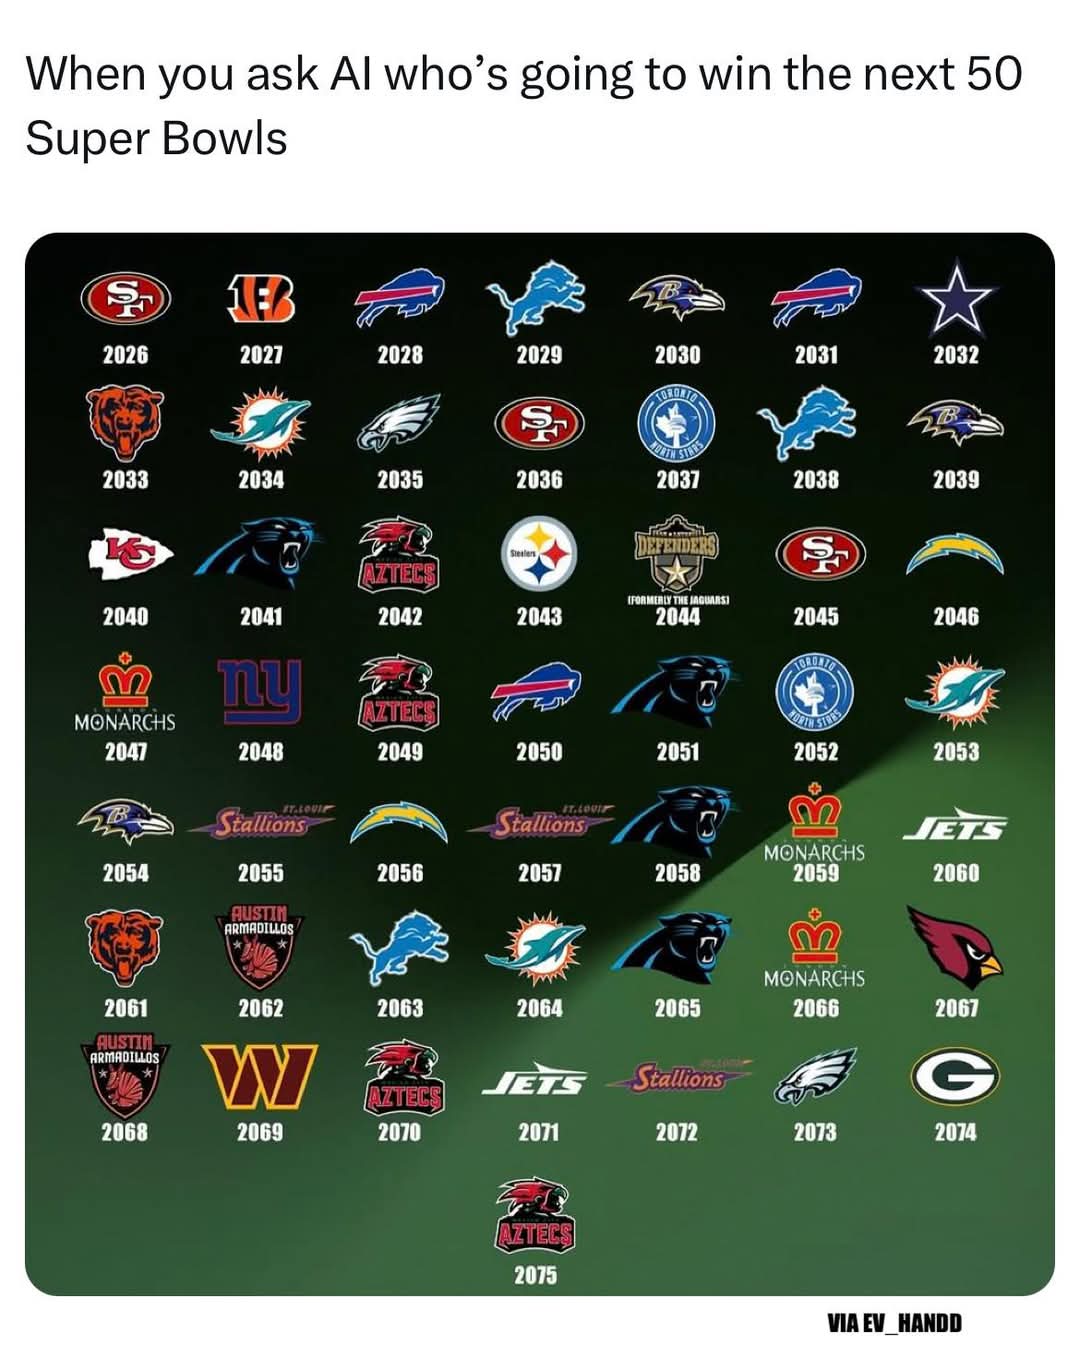Select the Jets logo above 2060
Viewport: 1080px width, 1346px height.
point(954,826)
